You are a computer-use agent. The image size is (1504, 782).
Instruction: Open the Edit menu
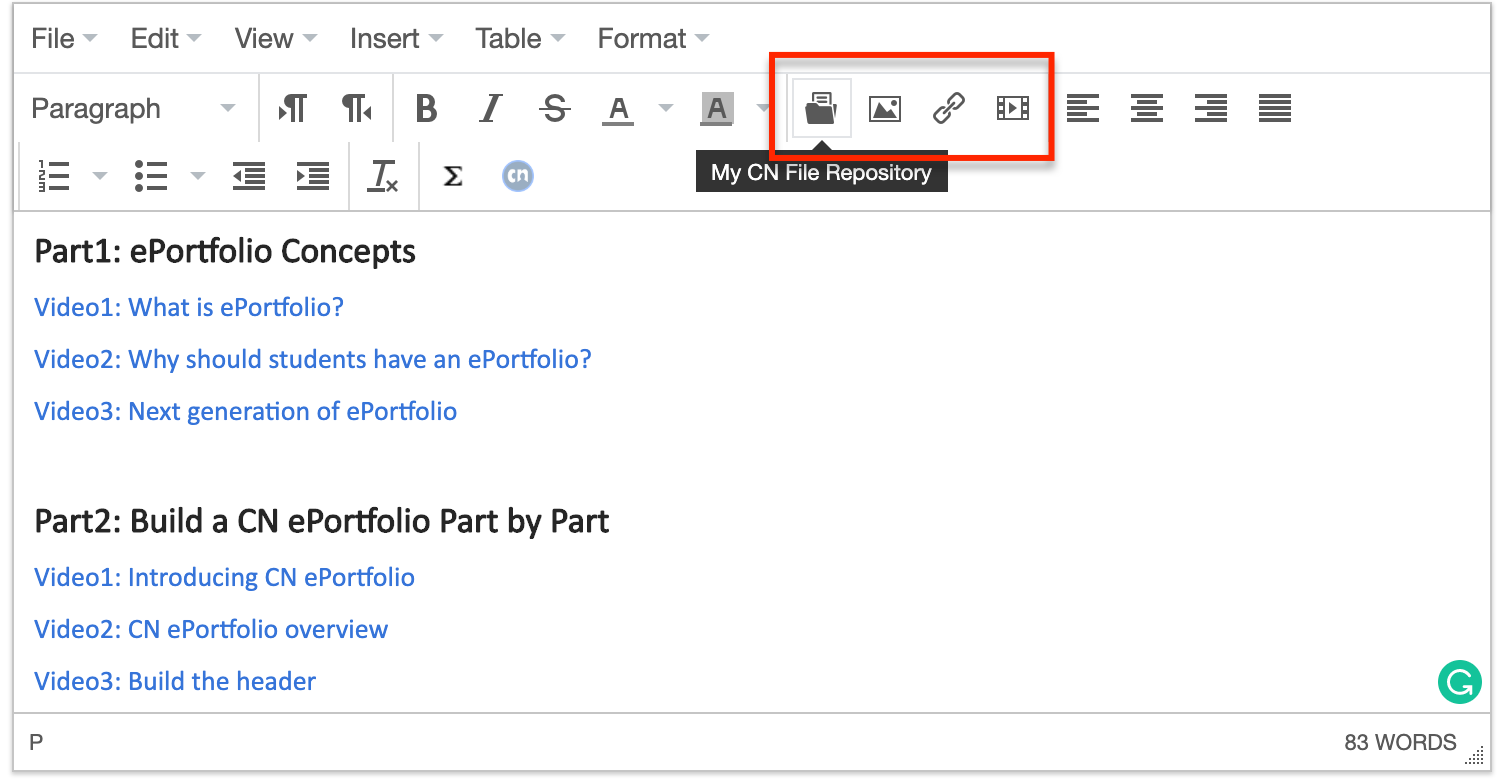[165, 39]
